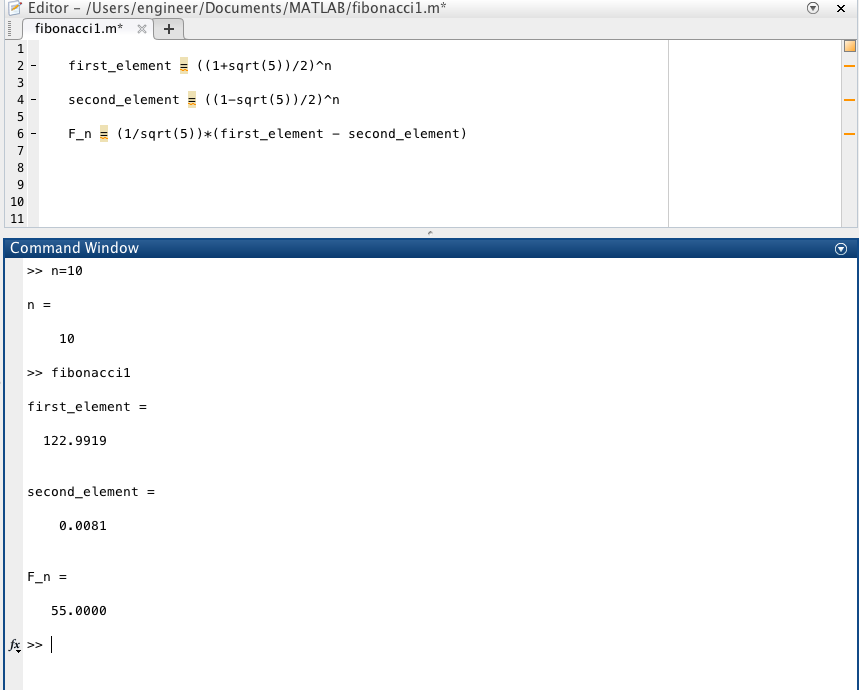This screenshot has height=690, width=859.
Task: Create a new file with the plus button
Action: (x=168, y=29)
